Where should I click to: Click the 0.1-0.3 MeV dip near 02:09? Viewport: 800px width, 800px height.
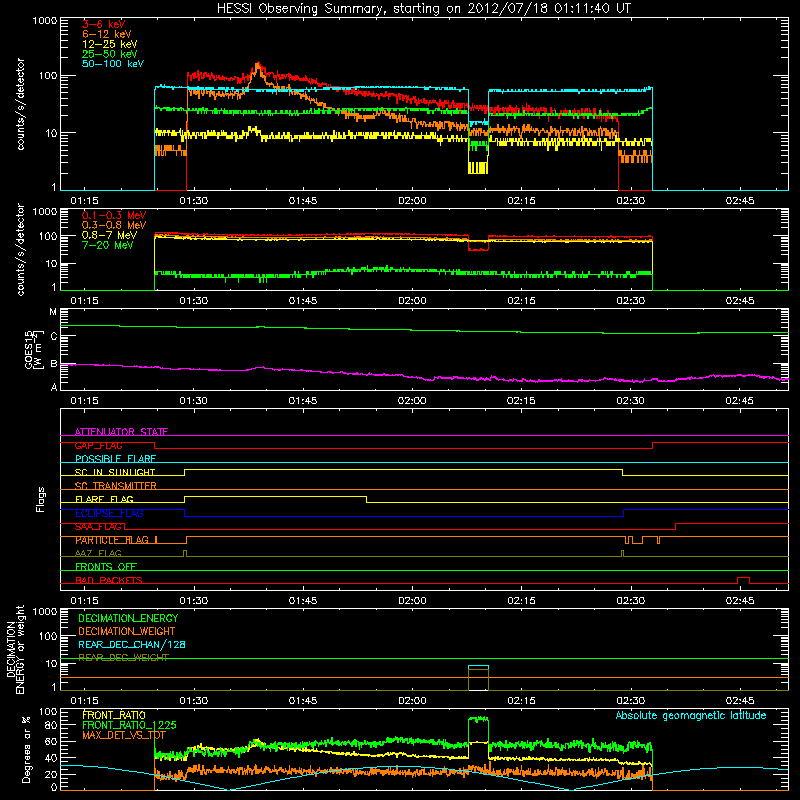(x=478, y=248)
